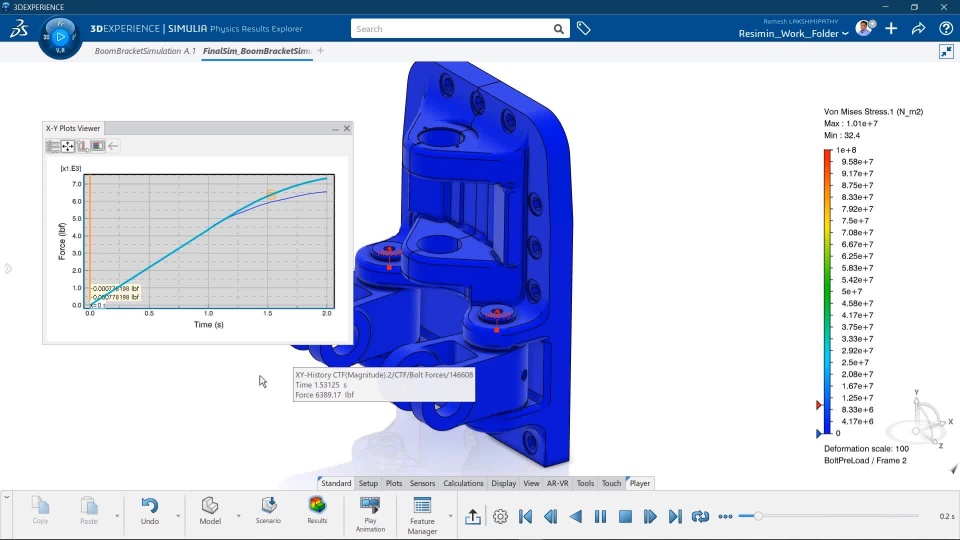Click the share arrow icon in header
Image resolution: width=960 pixels, height=540 pixels.
click(918, 29)
